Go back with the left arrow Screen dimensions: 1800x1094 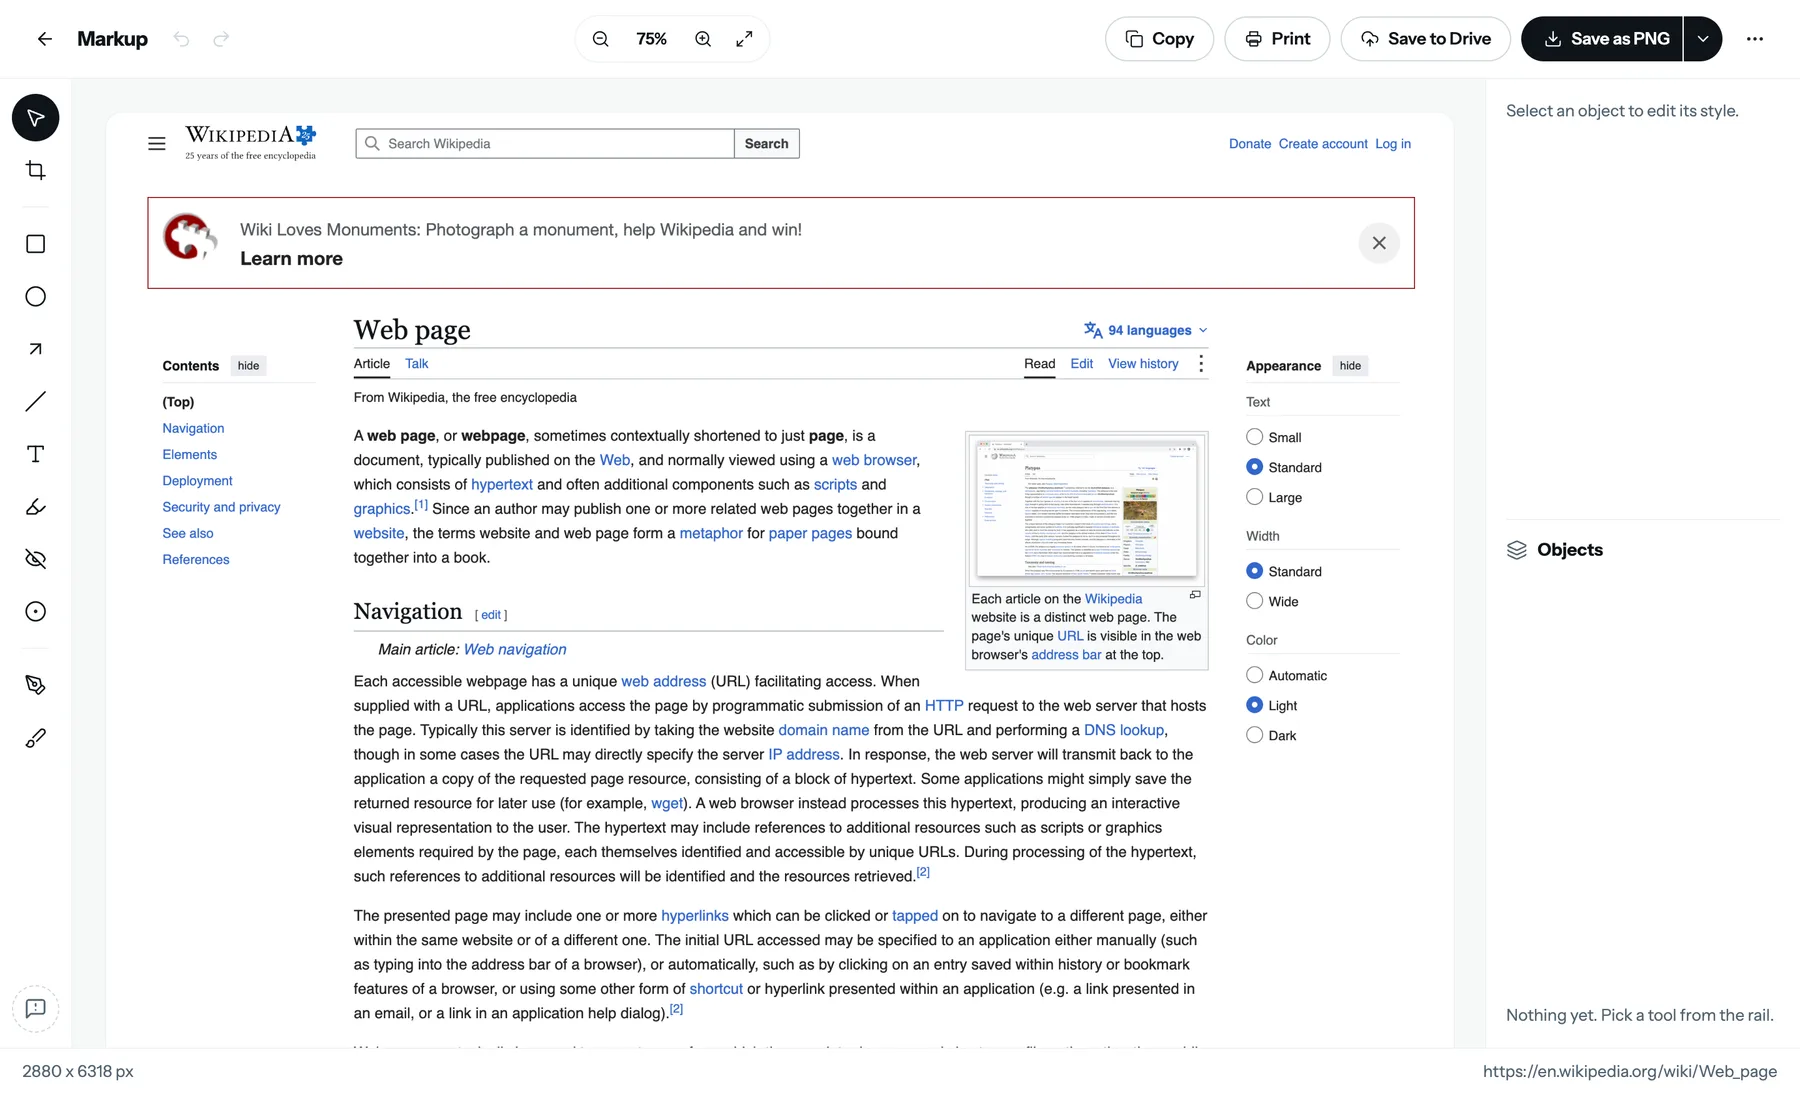pos(44,39)
